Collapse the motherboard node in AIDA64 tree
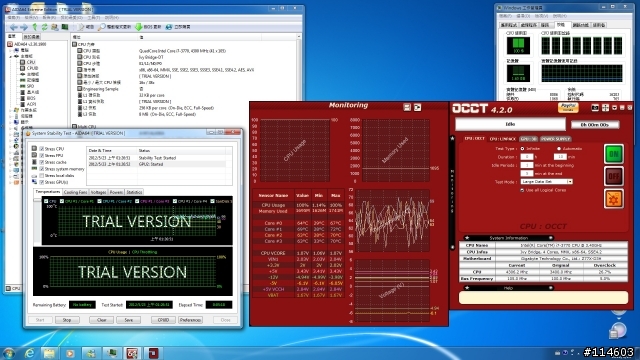Viewport: 640px width, 360px height. [11, 56]
